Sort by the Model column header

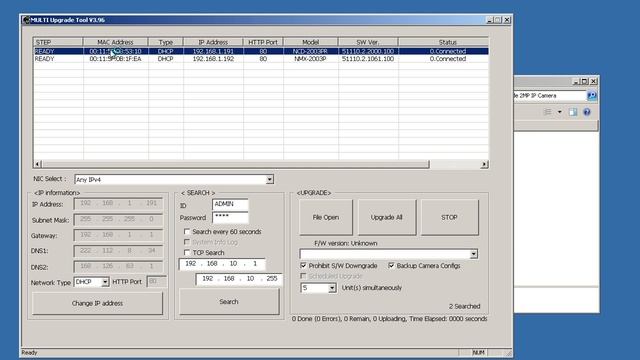coord(311,42)
